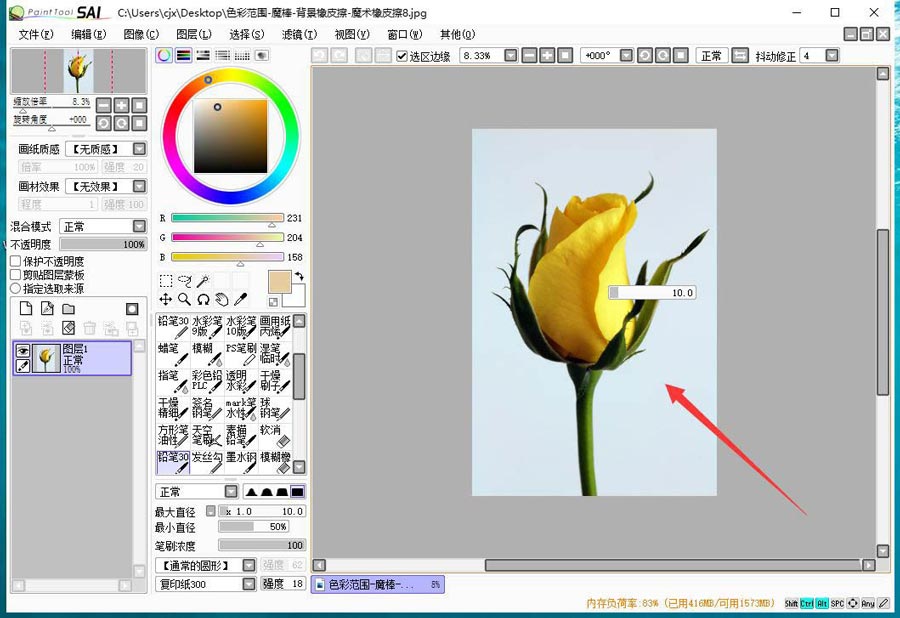Choose the move layer tool
900x618 pixels.
(165, 300)
